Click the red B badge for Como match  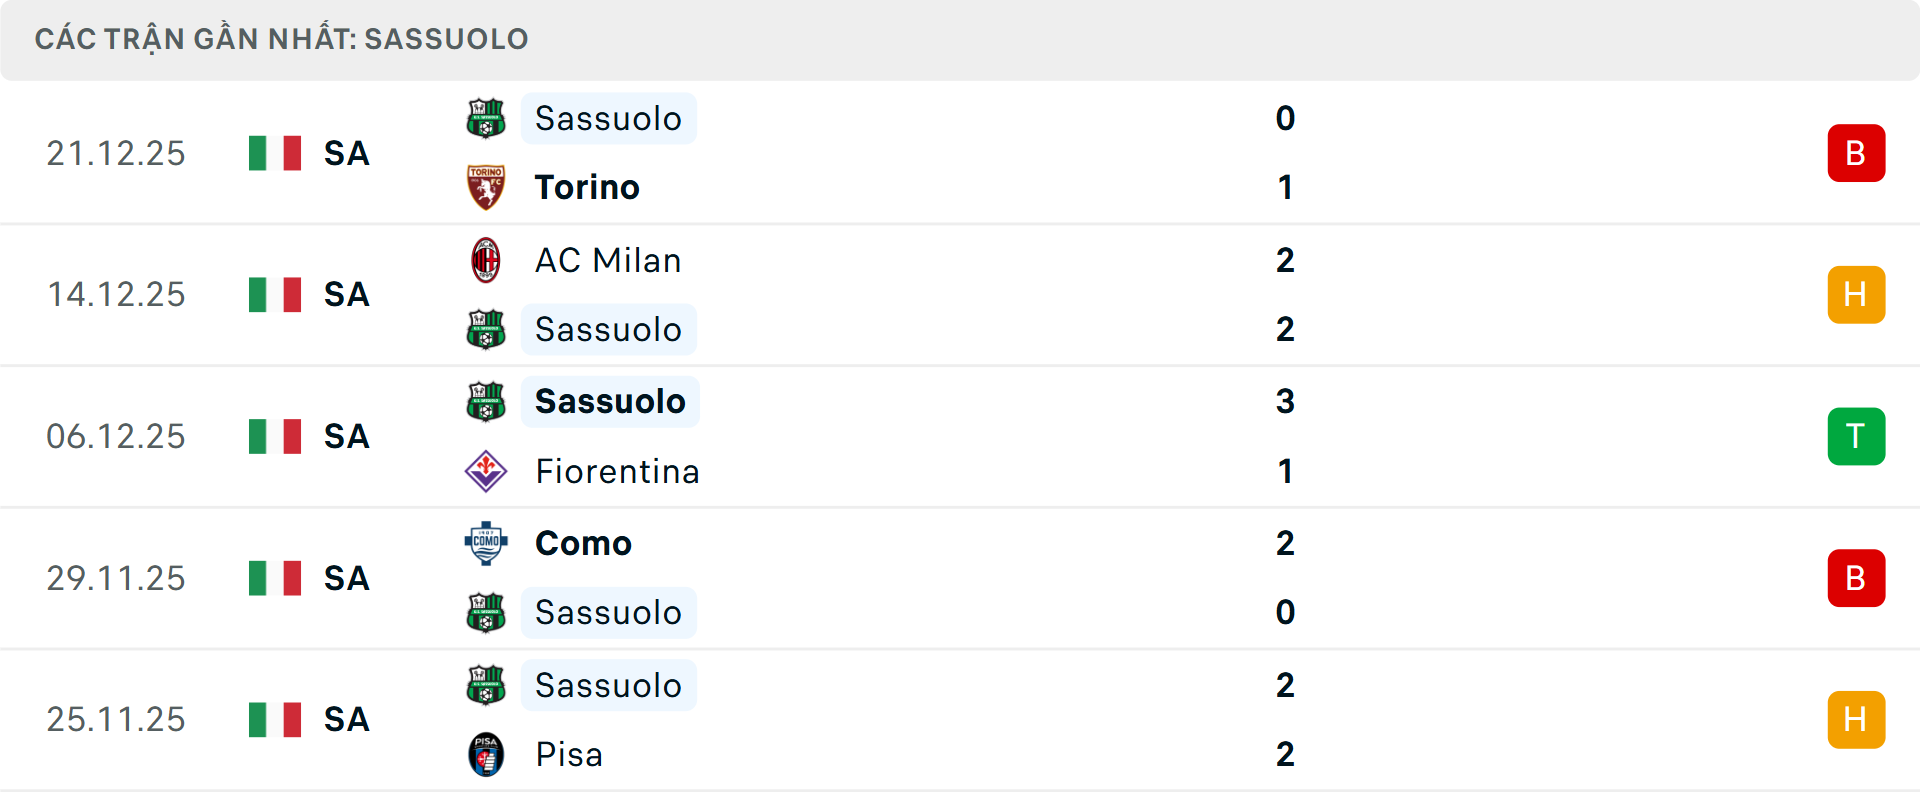click(x=1856, y=578)
